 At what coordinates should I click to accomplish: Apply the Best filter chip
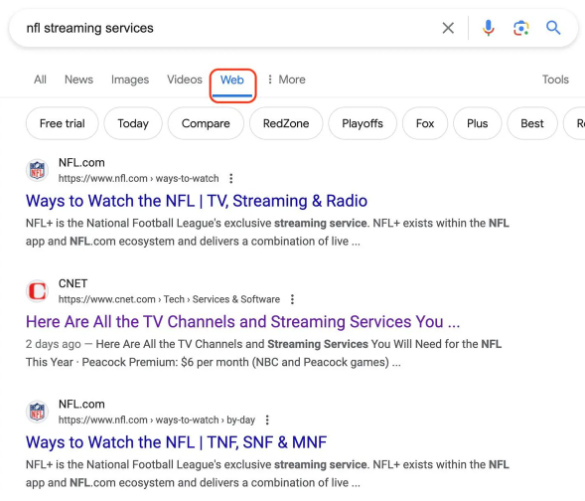pos(532,123)
